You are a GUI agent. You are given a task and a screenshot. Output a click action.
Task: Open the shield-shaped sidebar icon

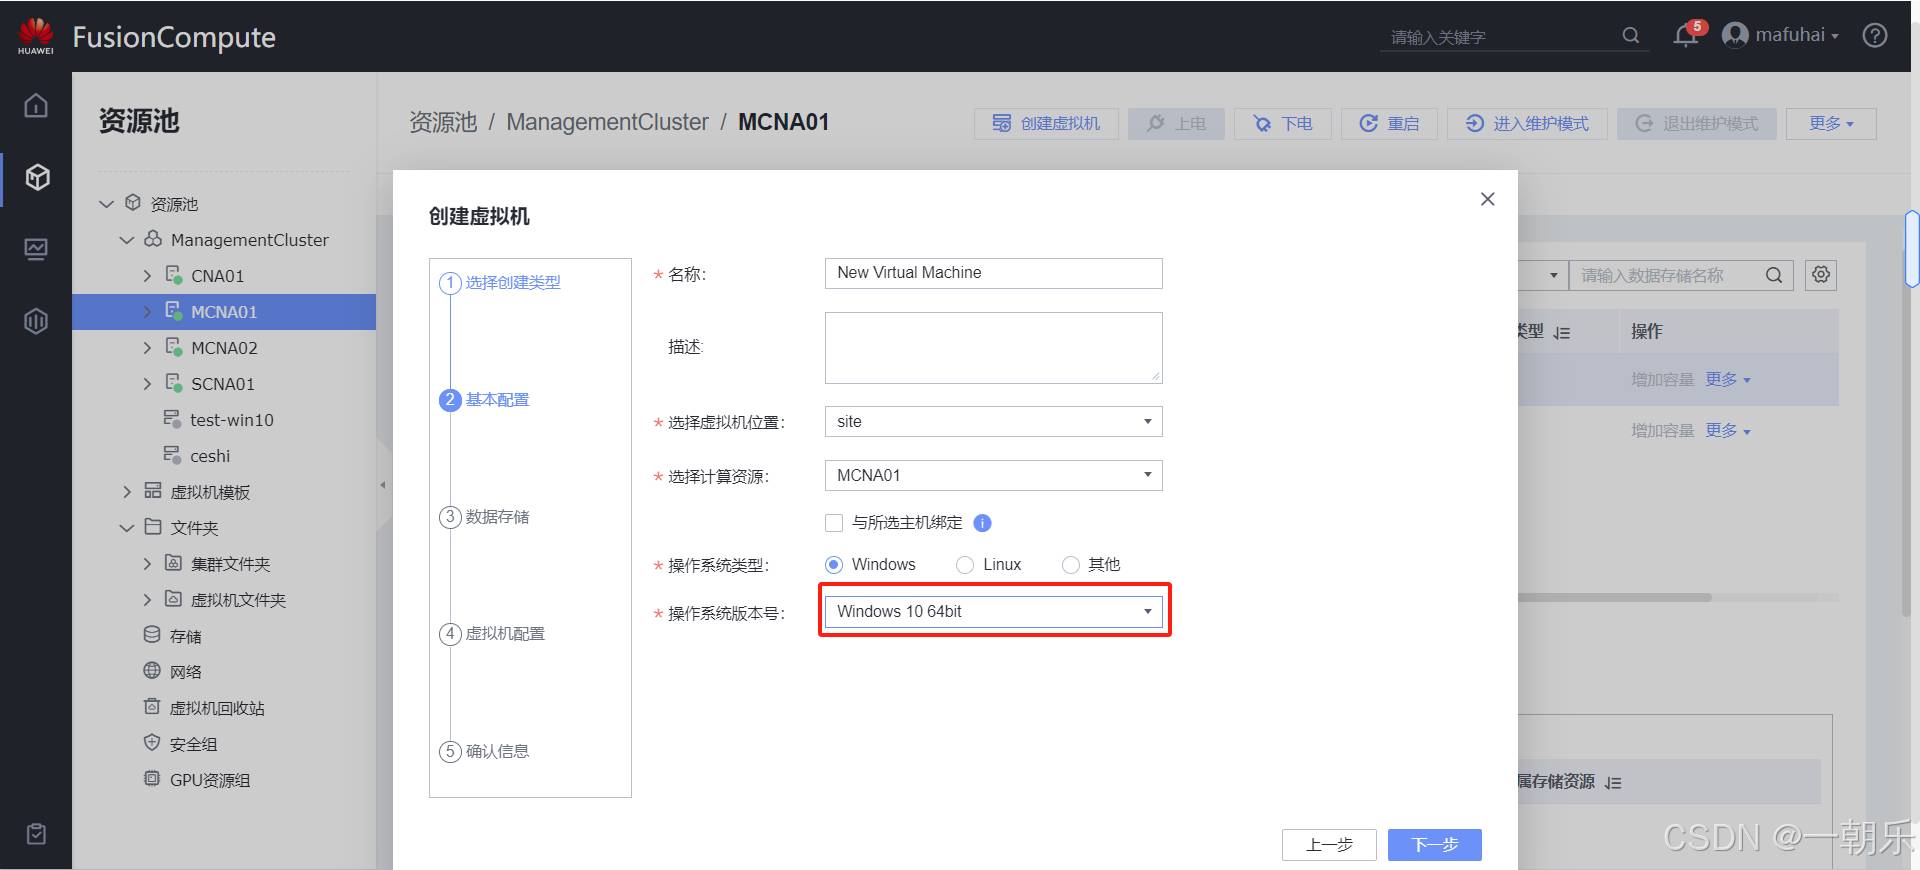click(x=36, y=321)
